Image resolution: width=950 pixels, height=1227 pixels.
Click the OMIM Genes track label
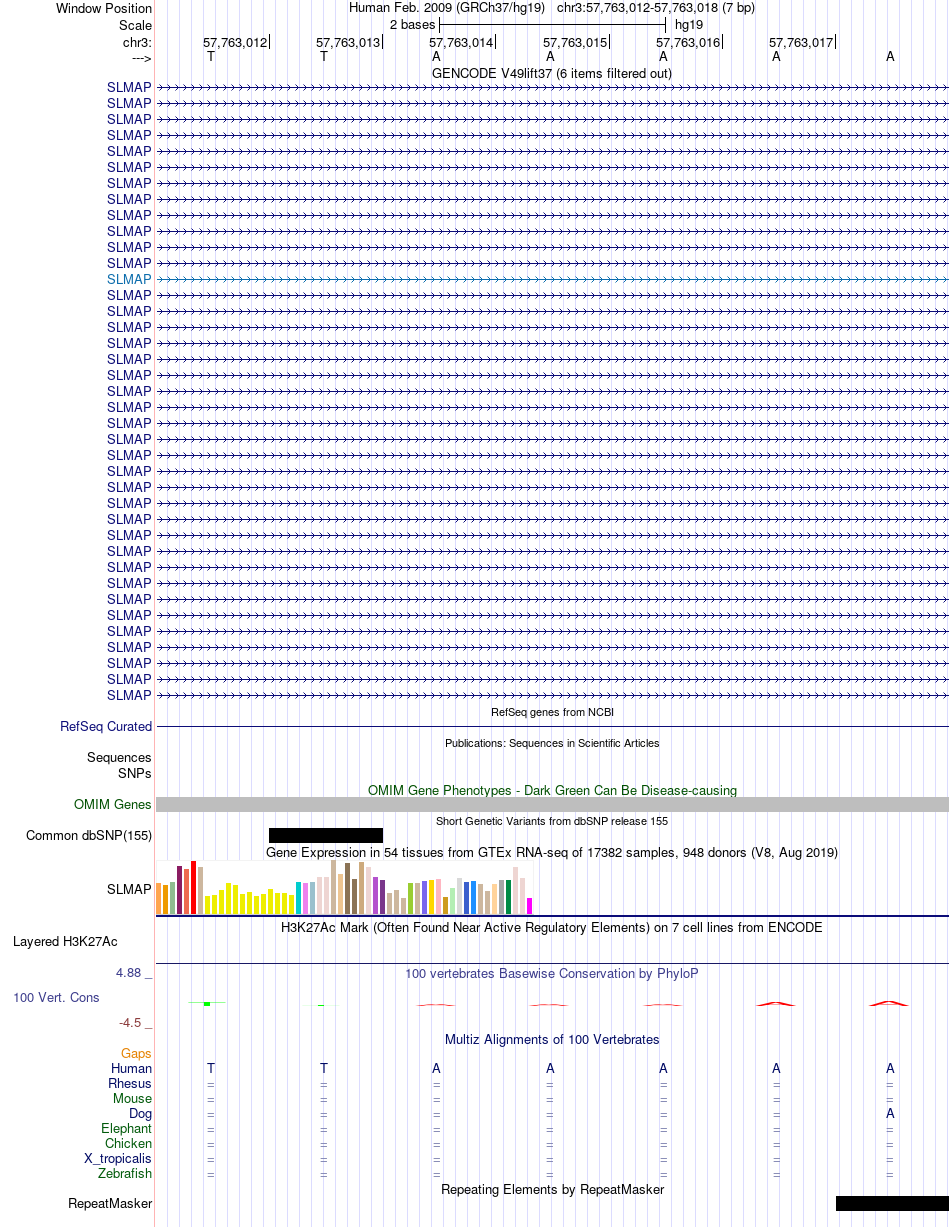(113, 805)
